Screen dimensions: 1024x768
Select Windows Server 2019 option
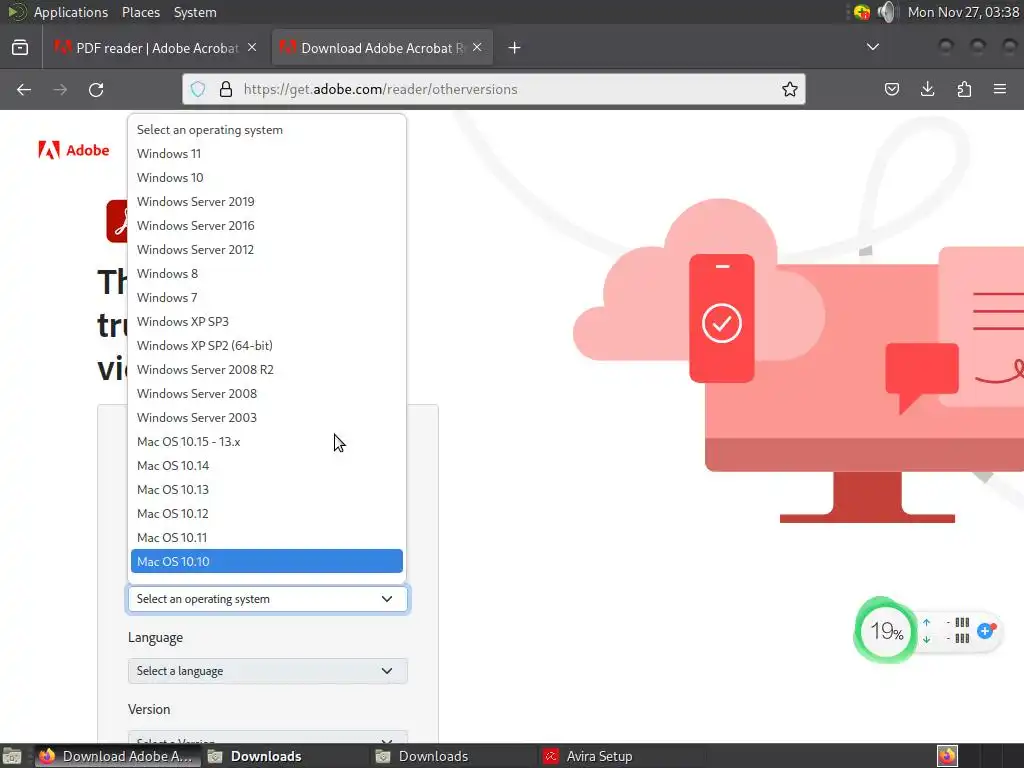tap(266, 202)
